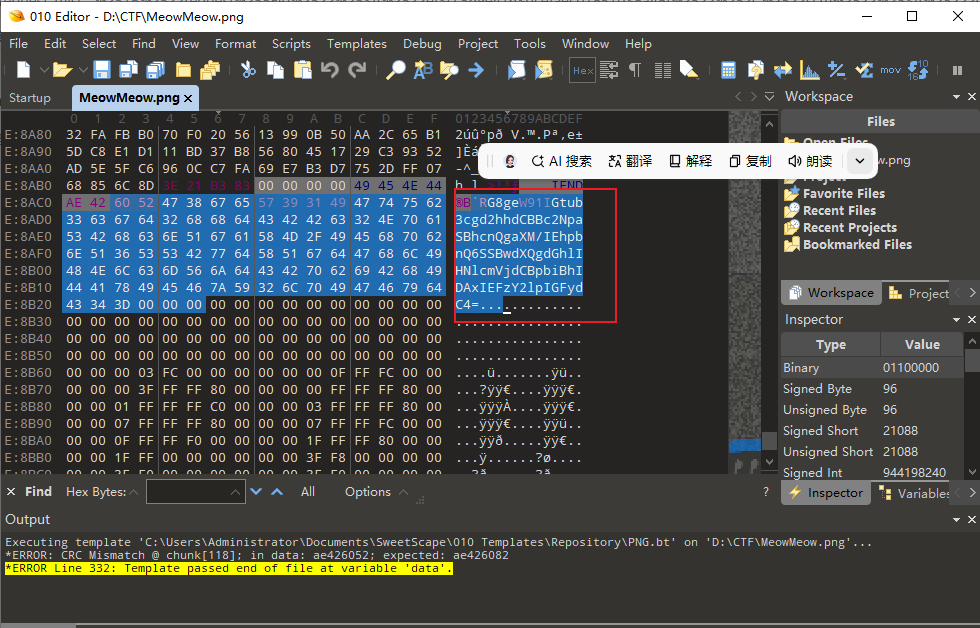Click the Save All icon
The height and width of the screenshot is (628, 980).
tap(156, 70)
